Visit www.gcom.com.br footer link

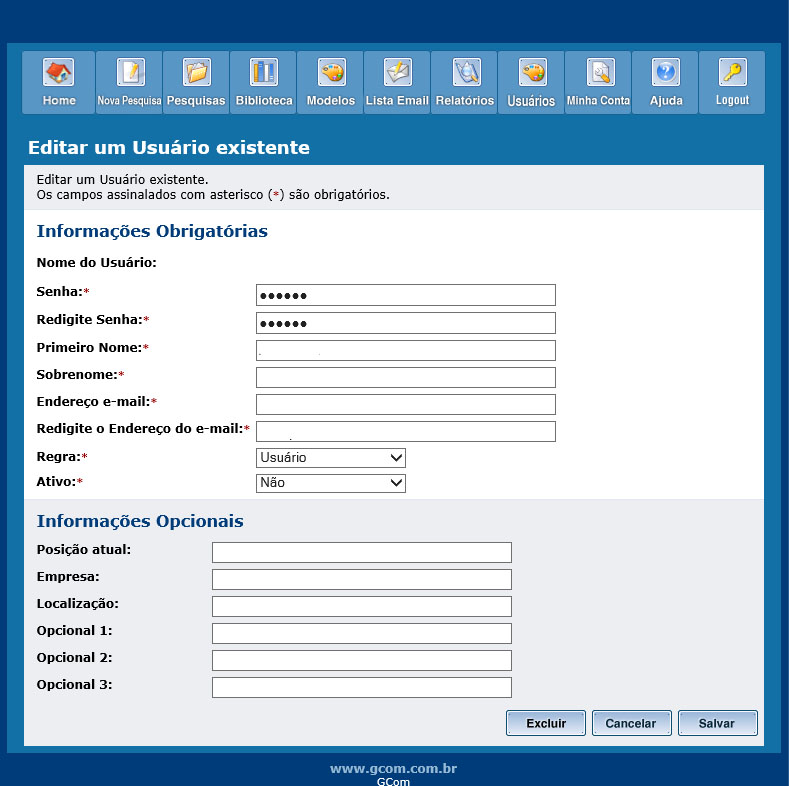tap(393, 768)
